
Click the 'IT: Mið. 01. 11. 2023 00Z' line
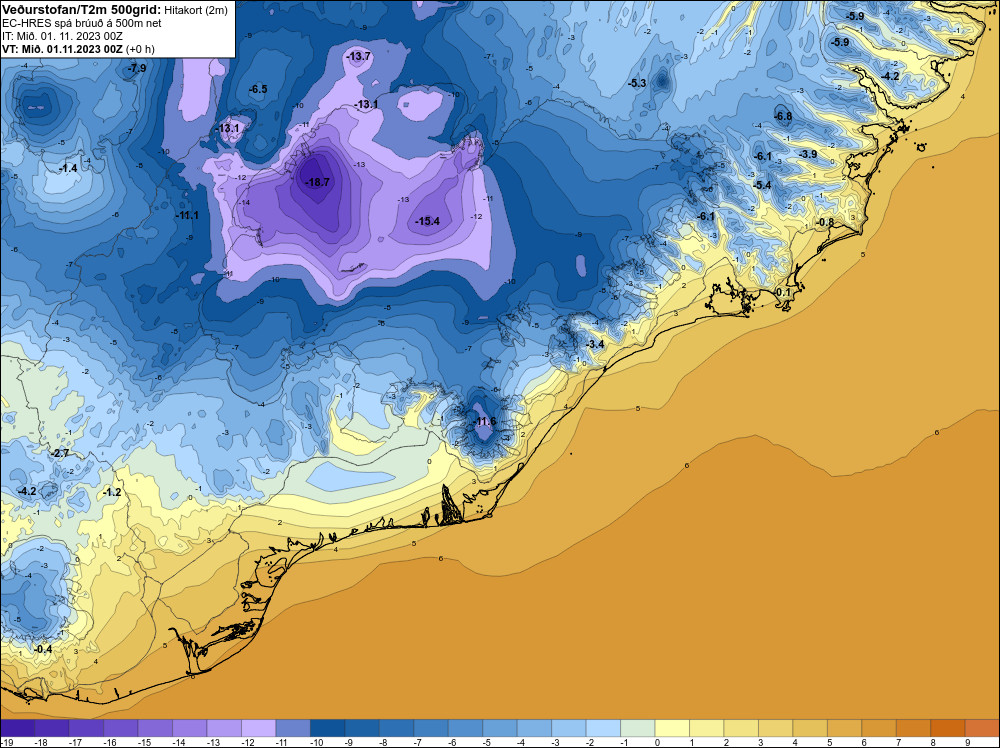62,36
